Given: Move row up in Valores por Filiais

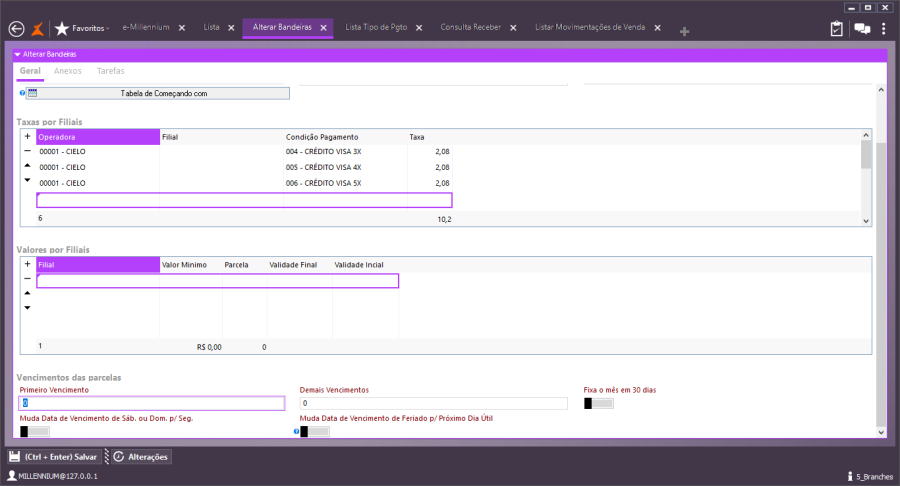Looking at the screenshot, I should point(28,293).
